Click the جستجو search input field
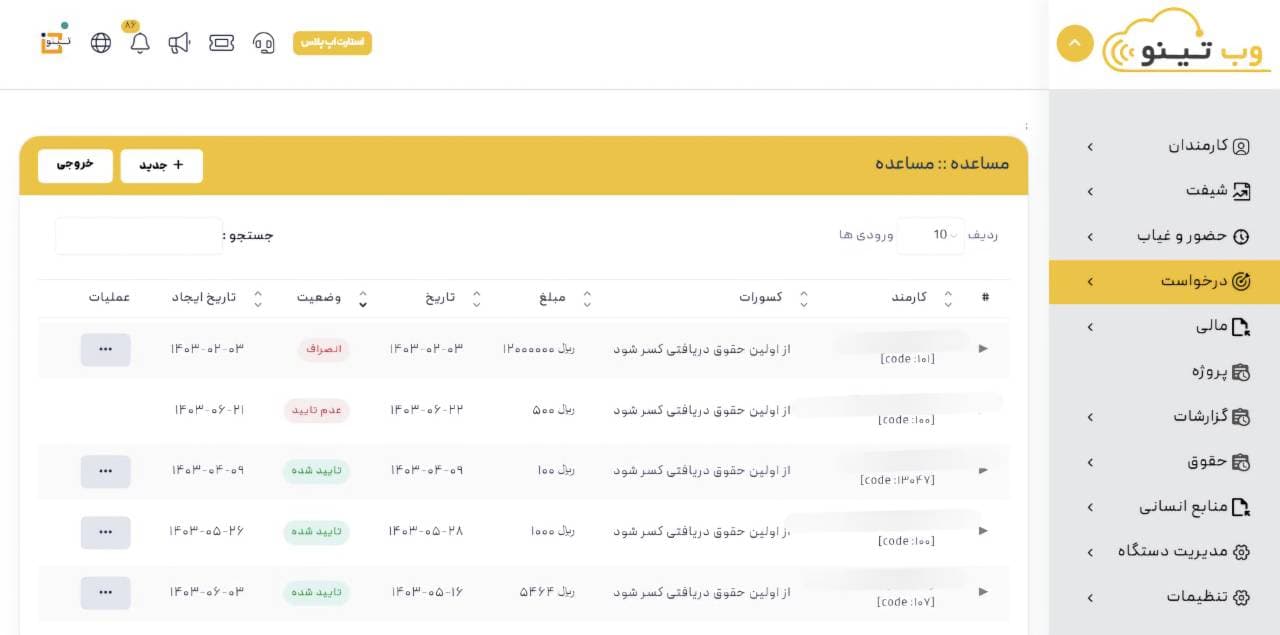Viewport: 1280px width, 635px height. point(139,236)
